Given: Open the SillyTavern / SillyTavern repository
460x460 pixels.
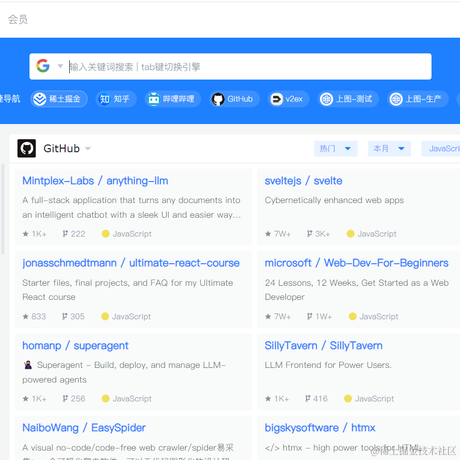Looking at the screenshot, I should pyautogui.click(x=323, y=346).
